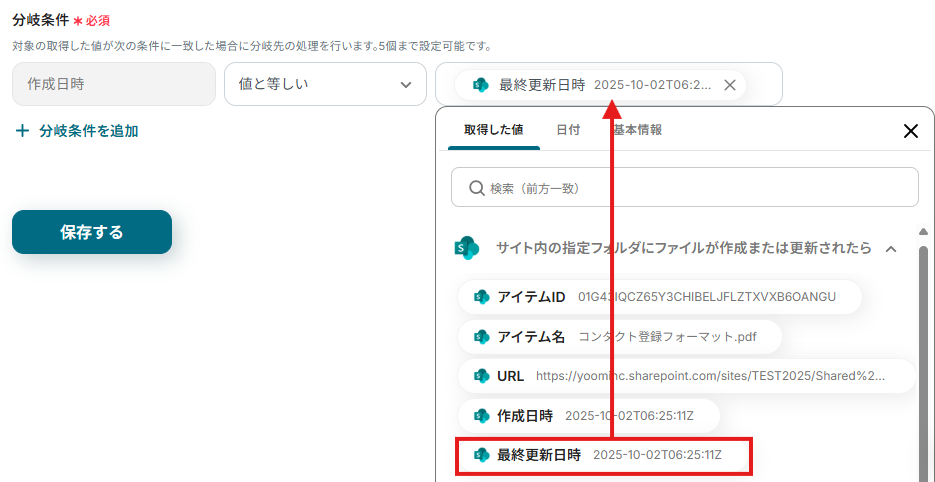Switch to the 日付 tab
Viewport: 935px width, 482px height.
pyautogui.click(x=568, y=130)
